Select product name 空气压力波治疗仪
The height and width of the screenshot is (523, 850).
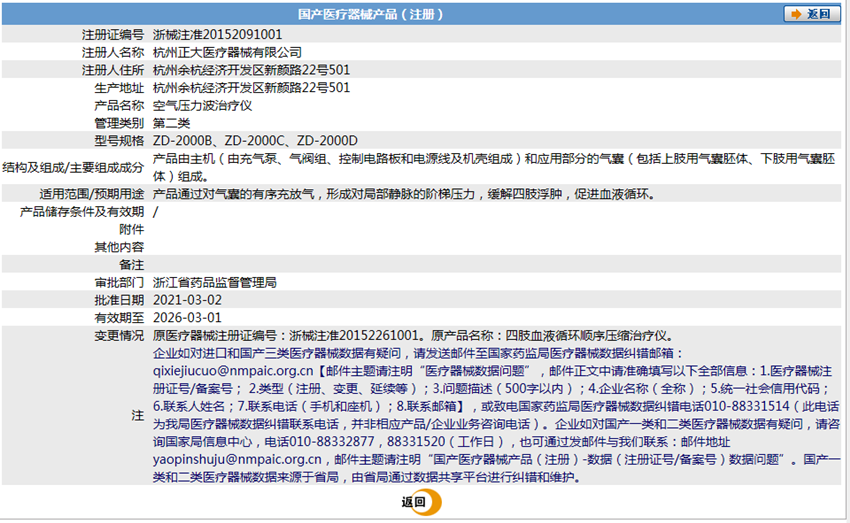click(202, 106)
